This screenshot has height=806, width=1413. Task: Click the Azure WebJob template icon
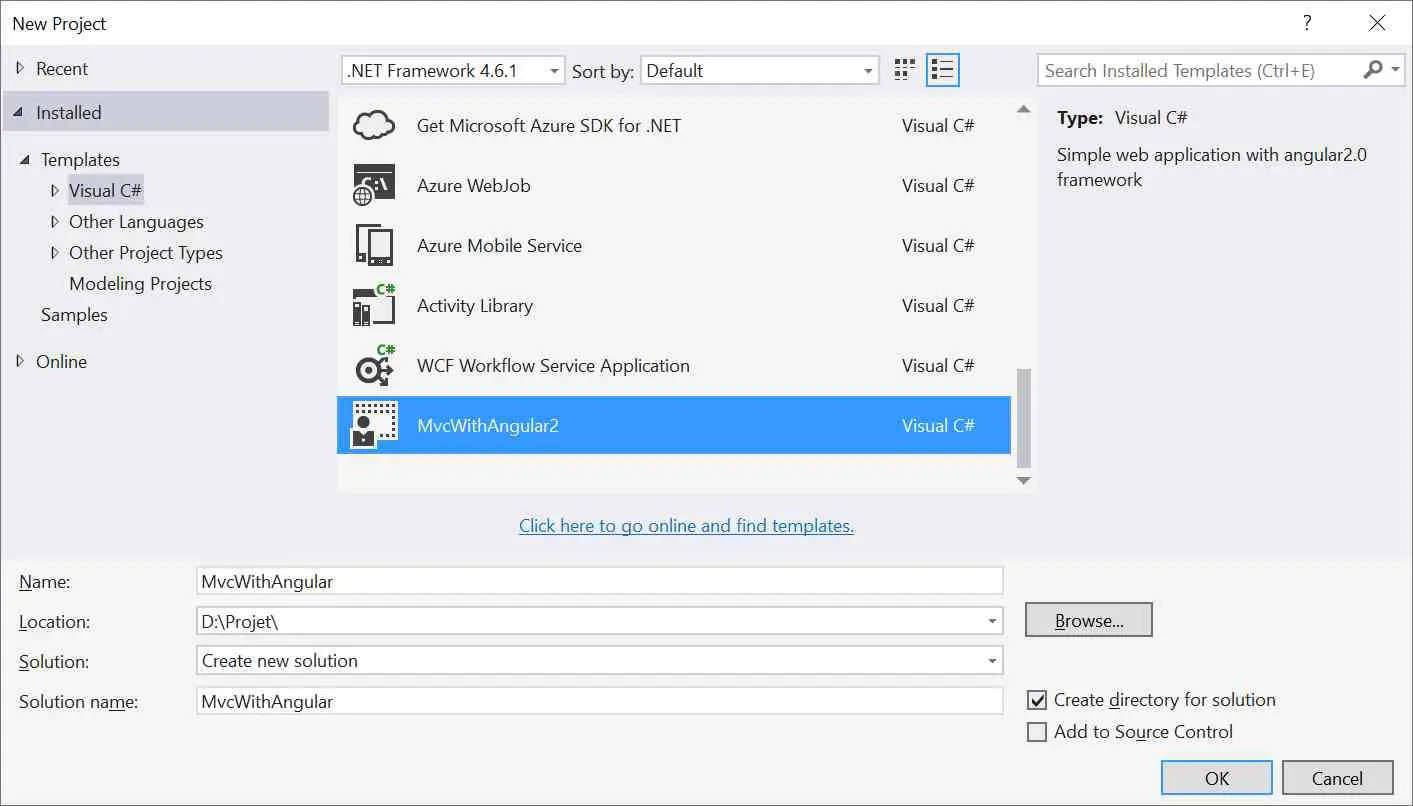pos(375,185)
